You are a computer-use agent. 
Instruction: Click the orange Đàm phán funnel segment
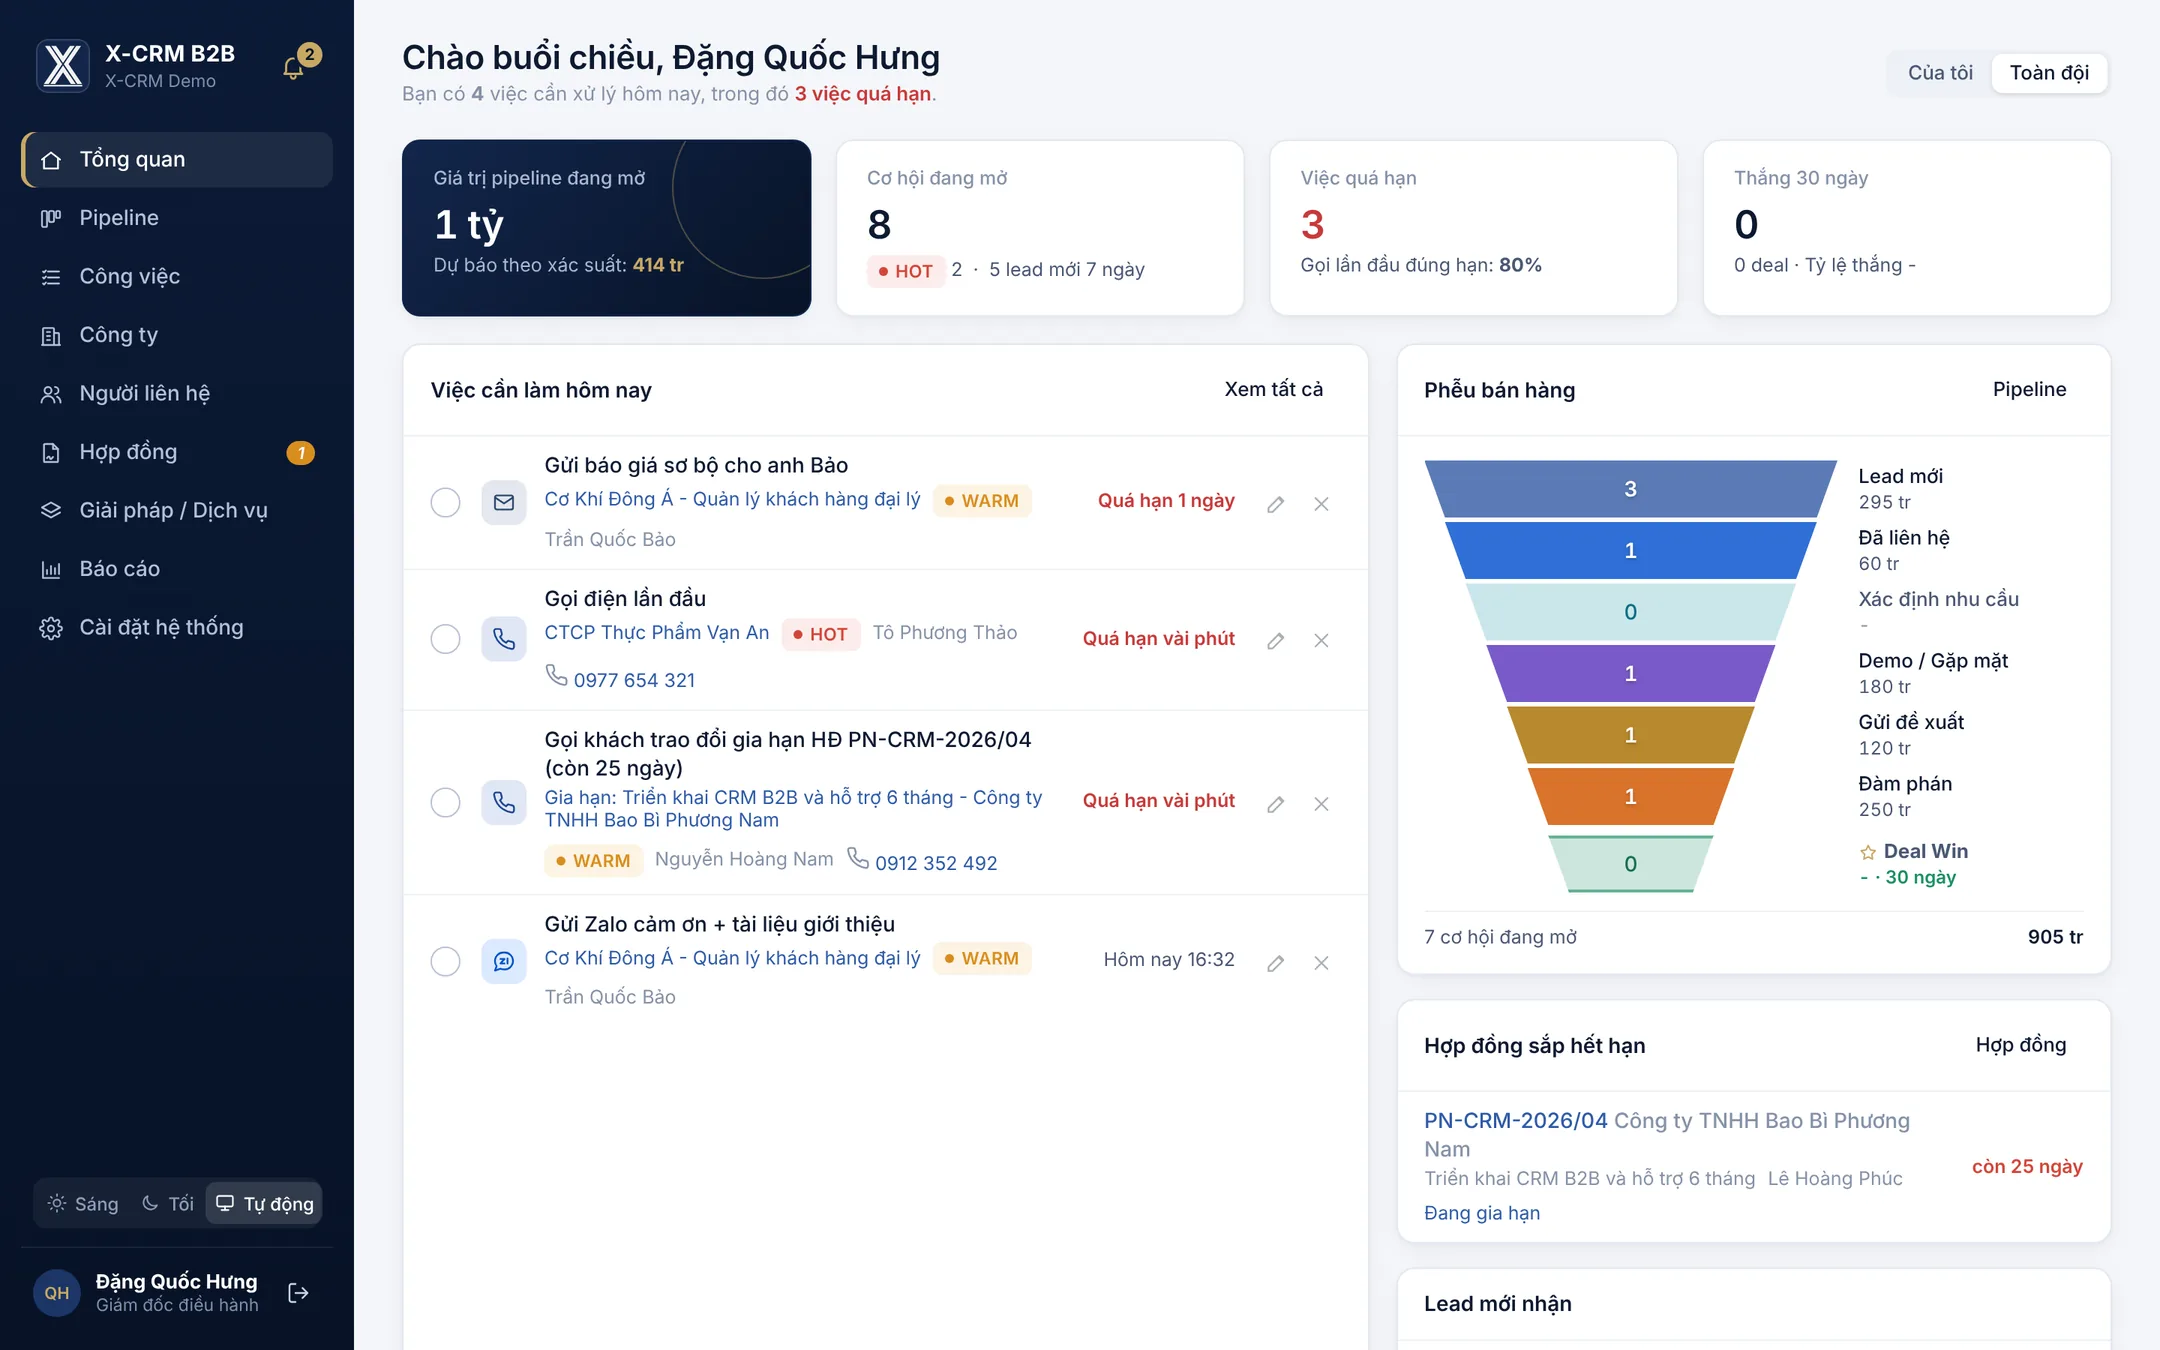tap(1630, 796)
